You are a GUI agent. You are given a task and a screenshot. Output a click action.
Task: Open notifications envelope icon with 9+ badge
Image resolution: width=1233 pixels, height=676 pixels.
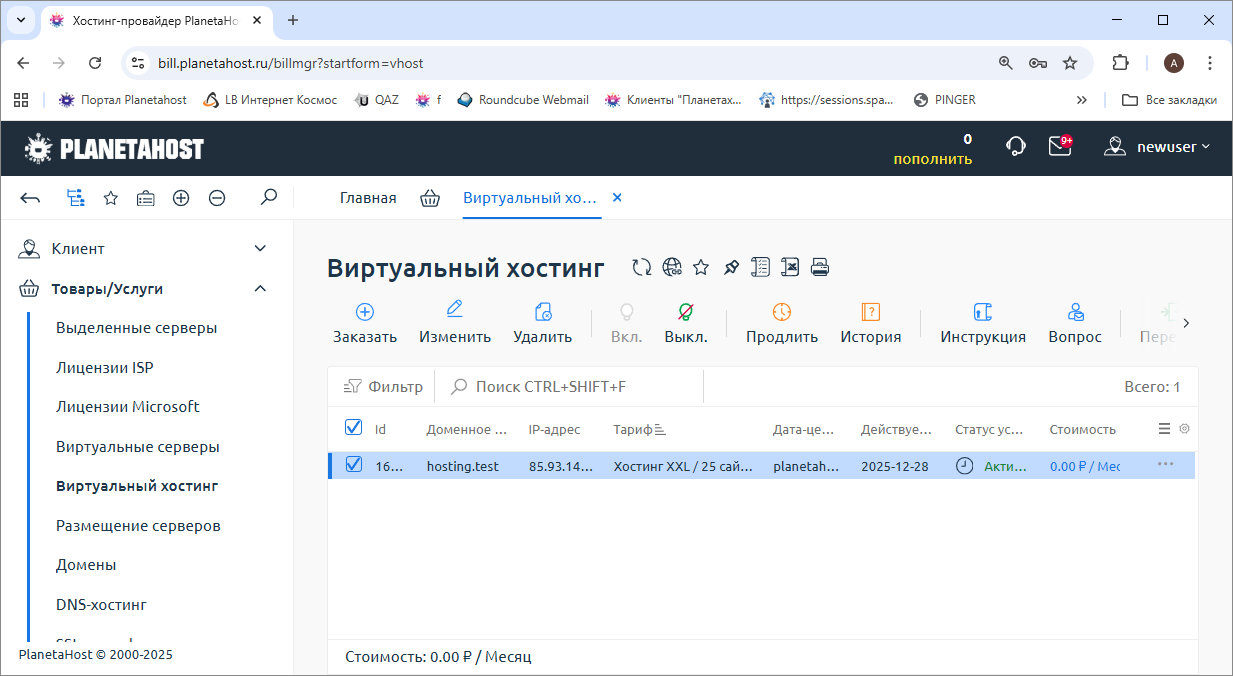click(x=1059, y=147)
